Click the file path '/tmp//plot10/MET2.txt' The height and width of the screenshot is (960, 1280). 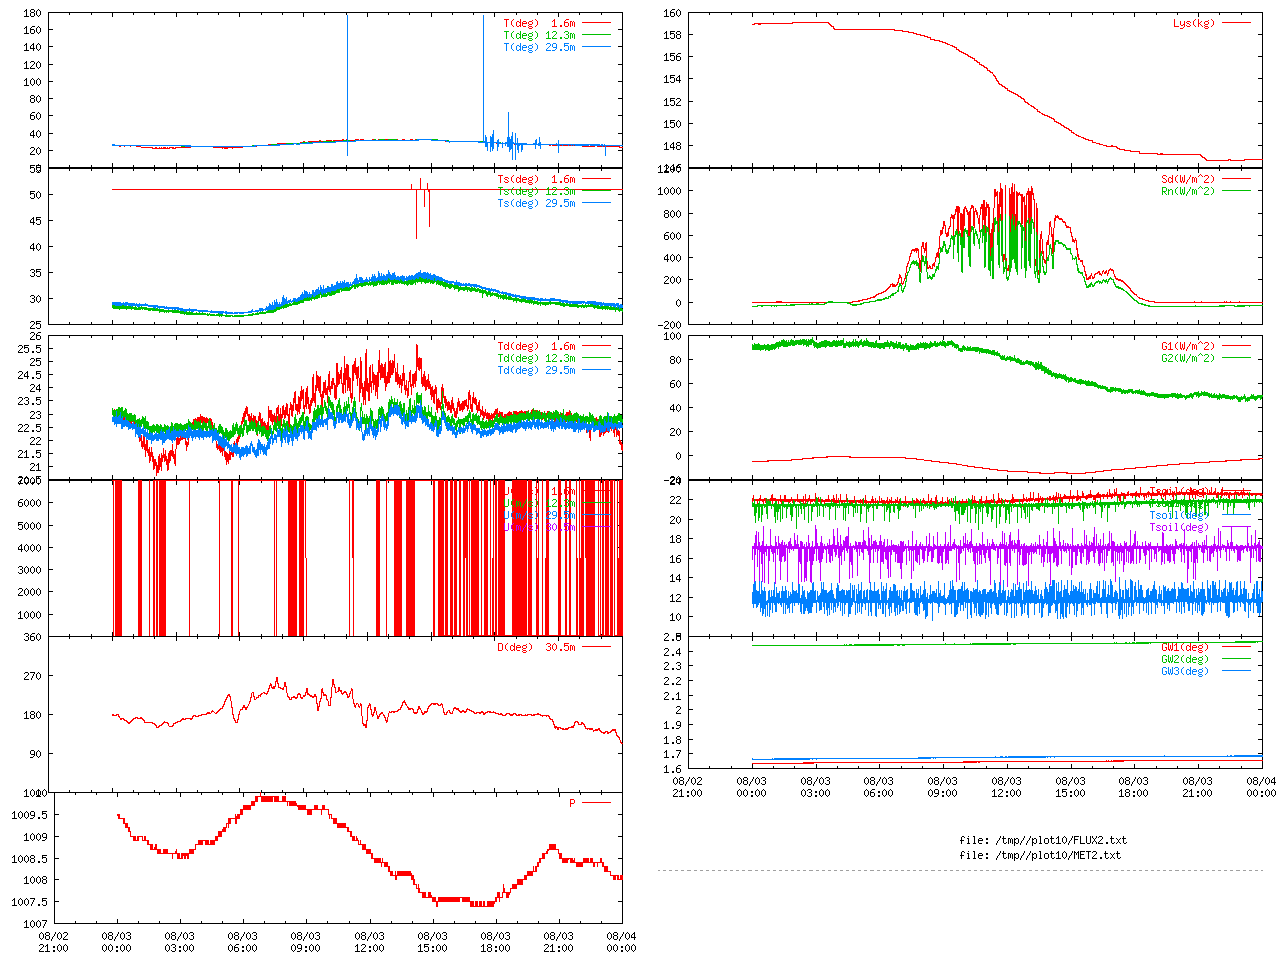1056,856
